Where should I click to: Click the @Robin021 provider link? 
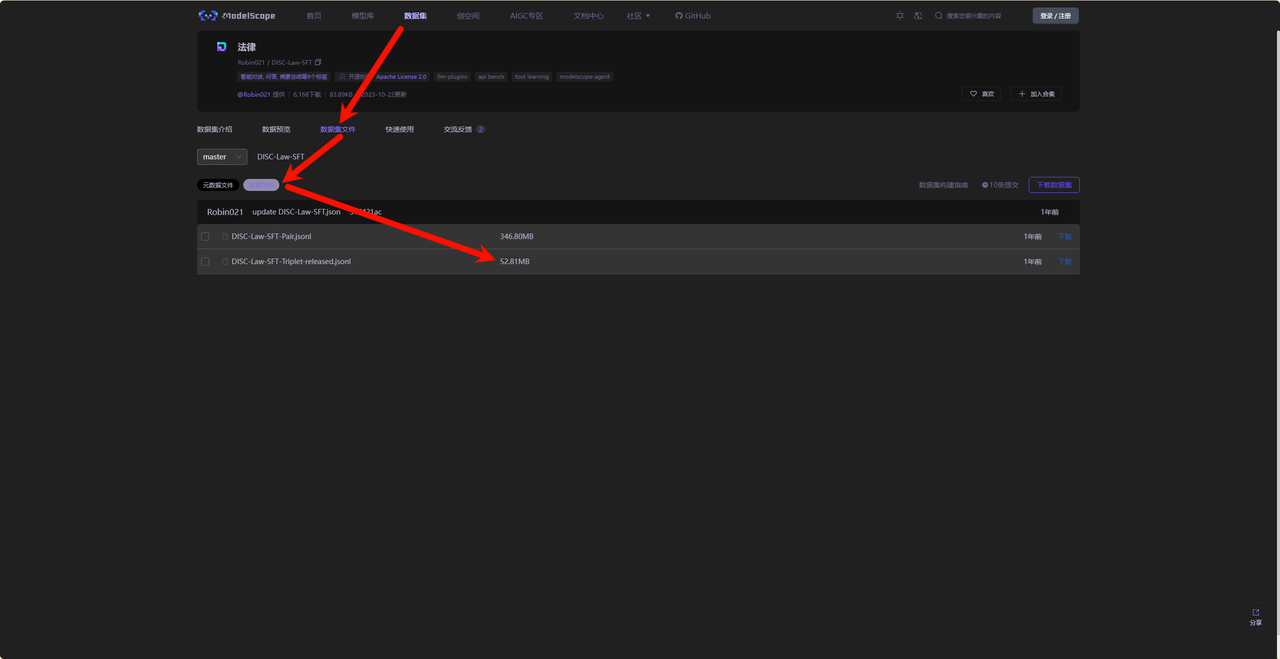pyautogui.click(x=254, y=94)
